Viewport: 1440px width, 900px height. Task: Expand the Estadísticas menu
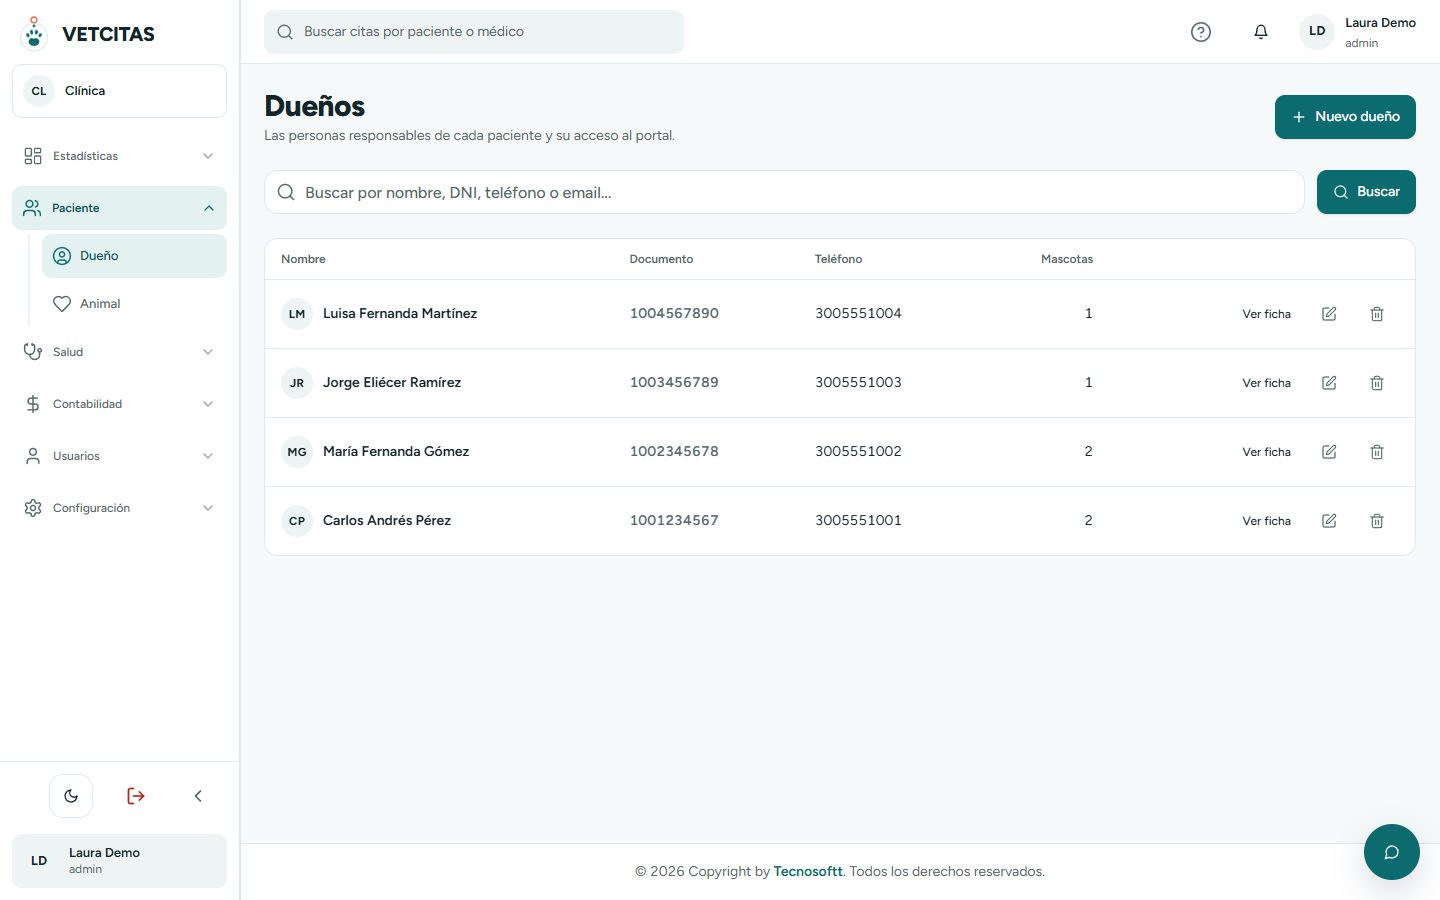pos(119,156)
